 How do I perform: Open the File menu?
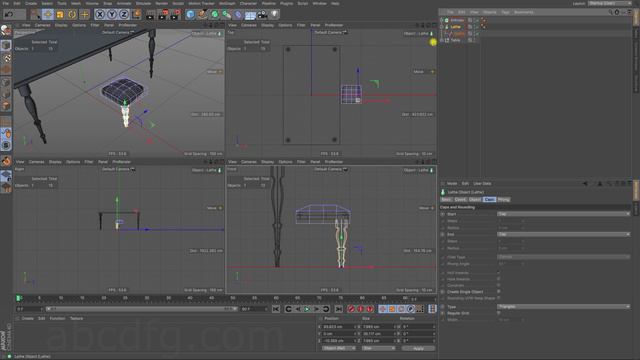tap(6, 3)
